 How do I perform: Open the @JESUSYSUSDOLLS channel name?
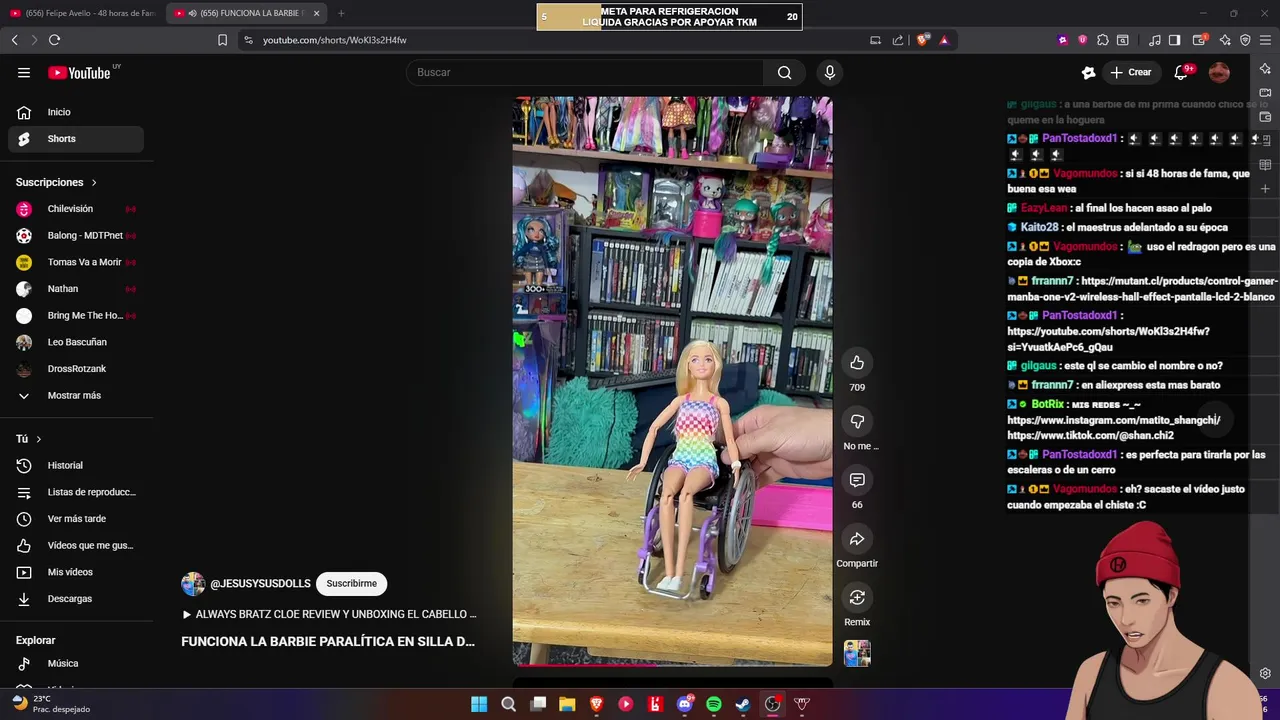pyautogui.click(x=260, y=584)
